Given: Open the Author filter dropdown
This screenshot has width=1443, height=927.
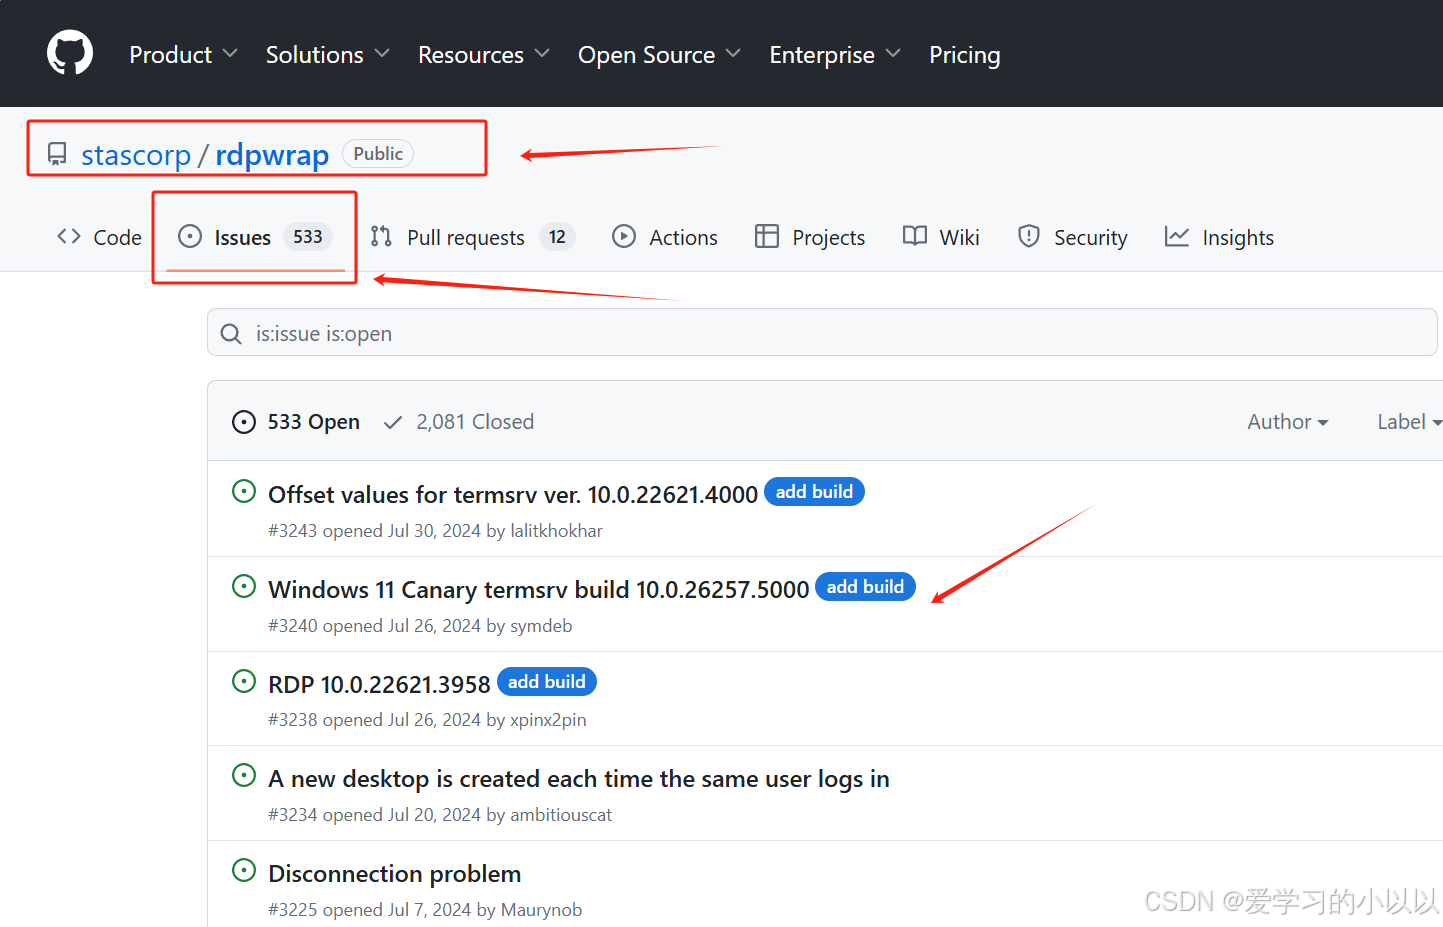Looking at the screenshot, I should click(x=1288, y=422).
